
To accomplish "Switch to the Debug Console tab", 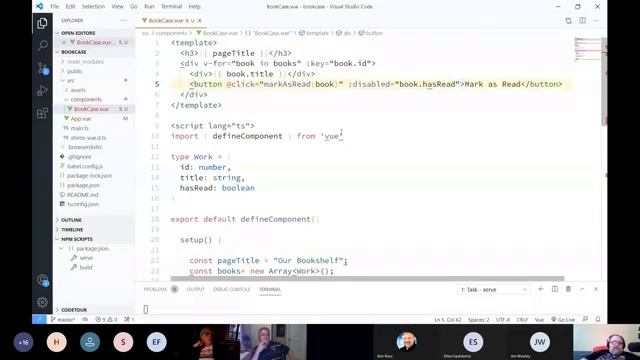I will (x=231, y=289).
